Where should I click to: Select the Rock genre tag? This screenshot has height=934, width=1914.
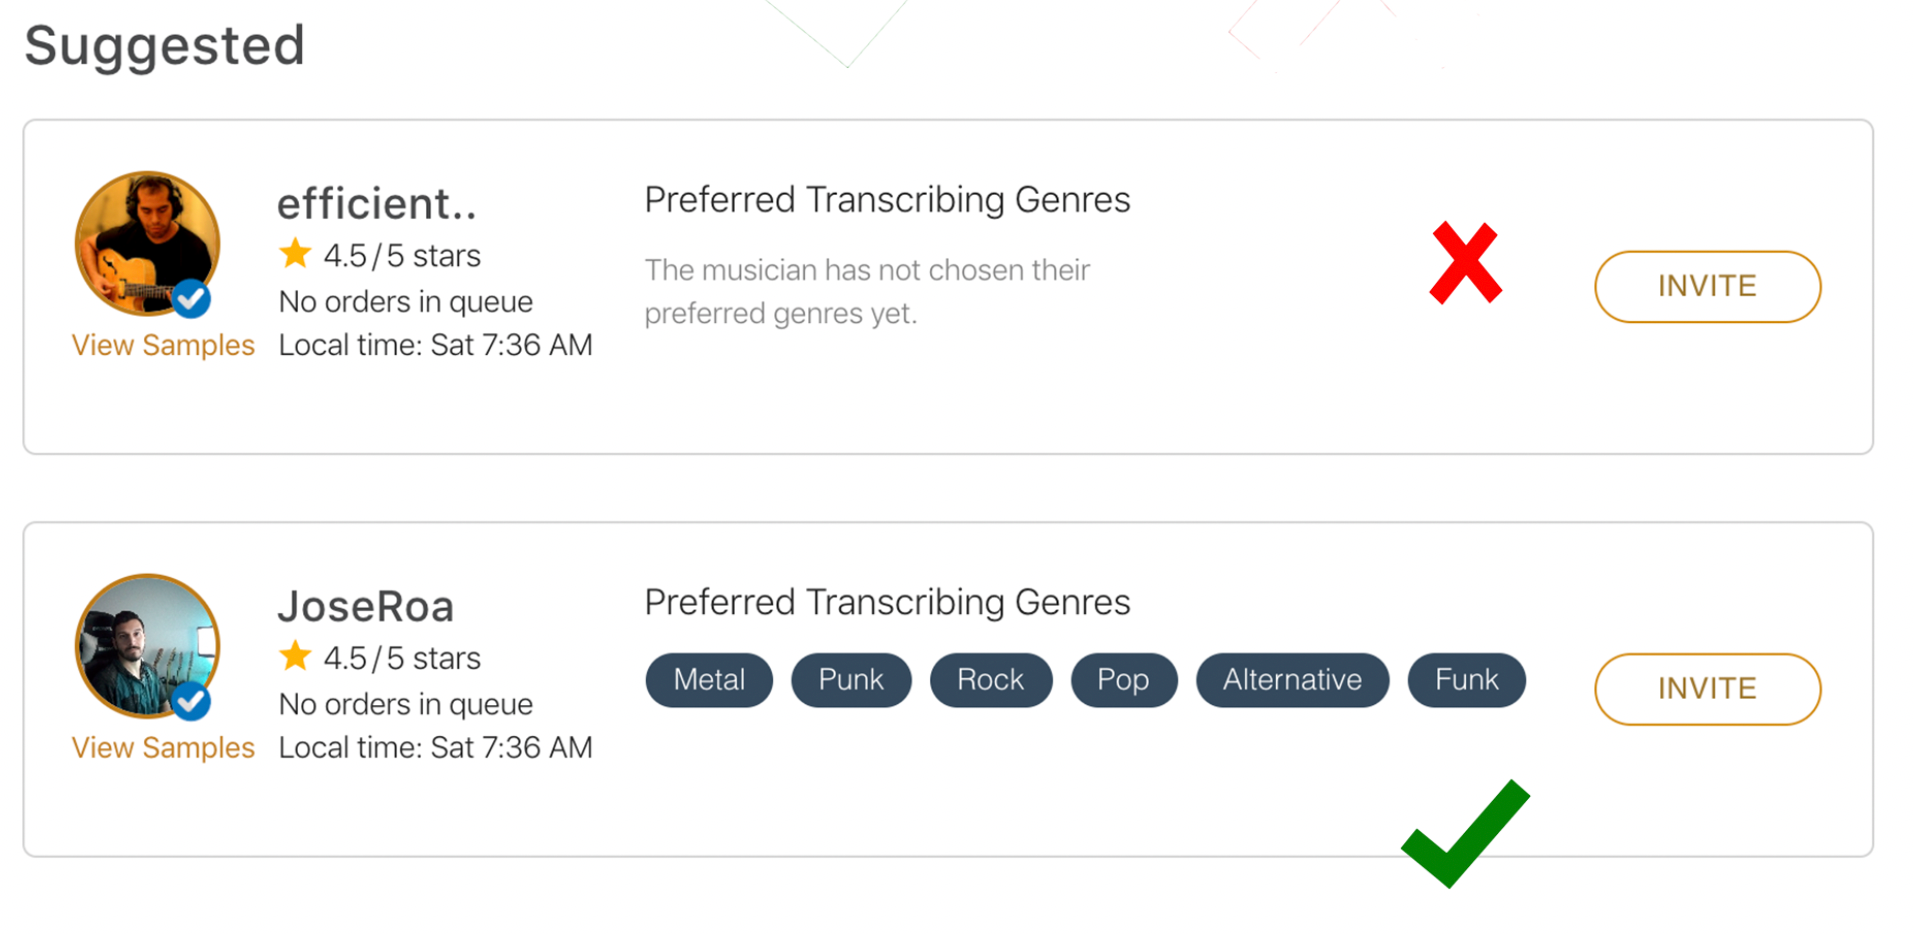click(x=991, y=680)
